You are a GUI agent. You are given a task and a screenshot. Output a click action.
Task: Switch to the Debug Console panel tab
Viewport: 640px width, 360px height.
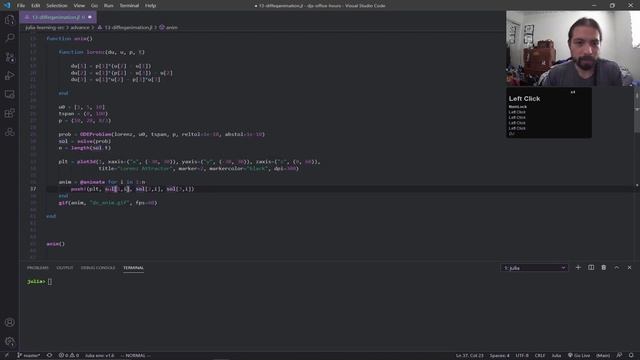[x=98, y=268]
